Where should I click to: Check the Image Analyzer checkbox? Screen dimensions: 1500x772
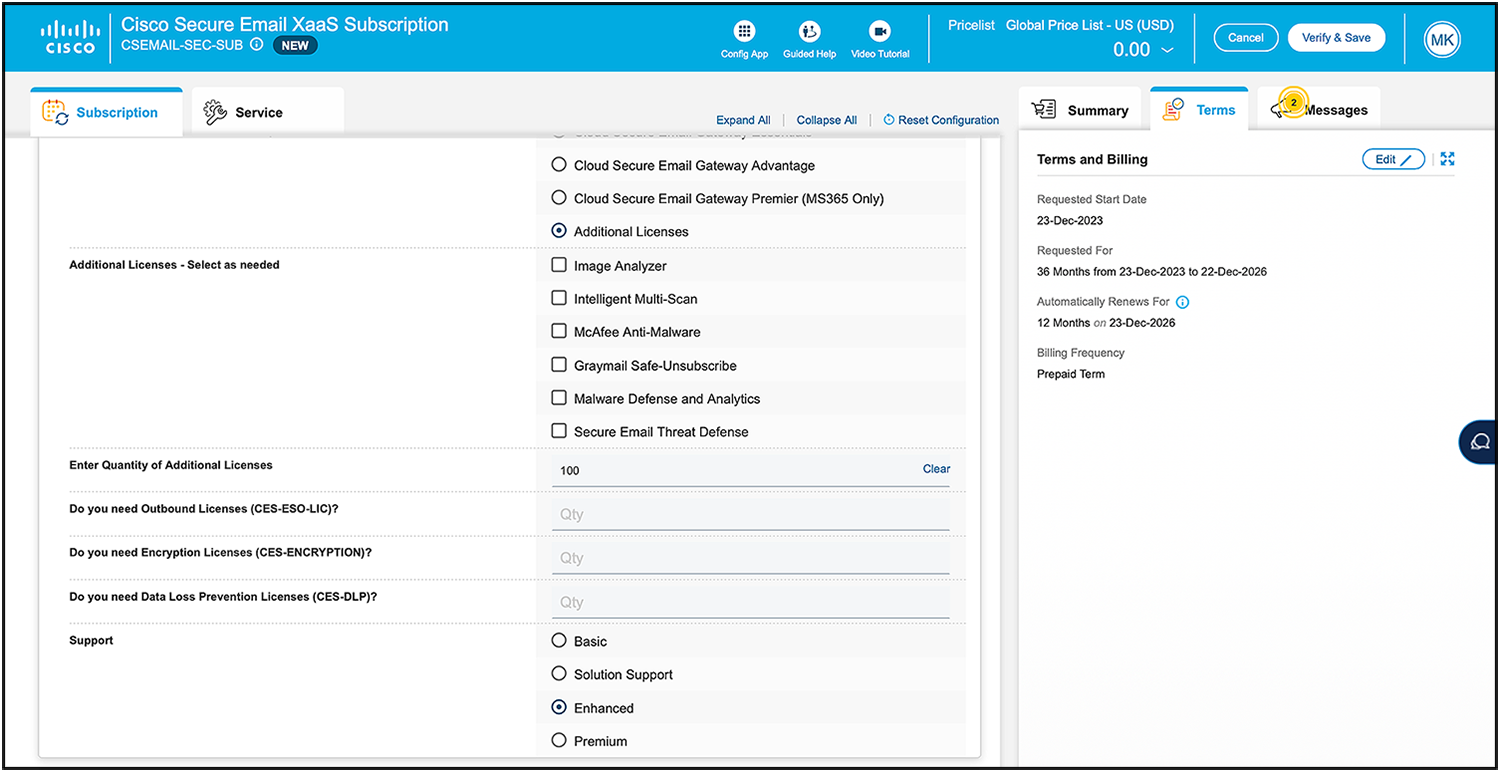pos(558,265)
